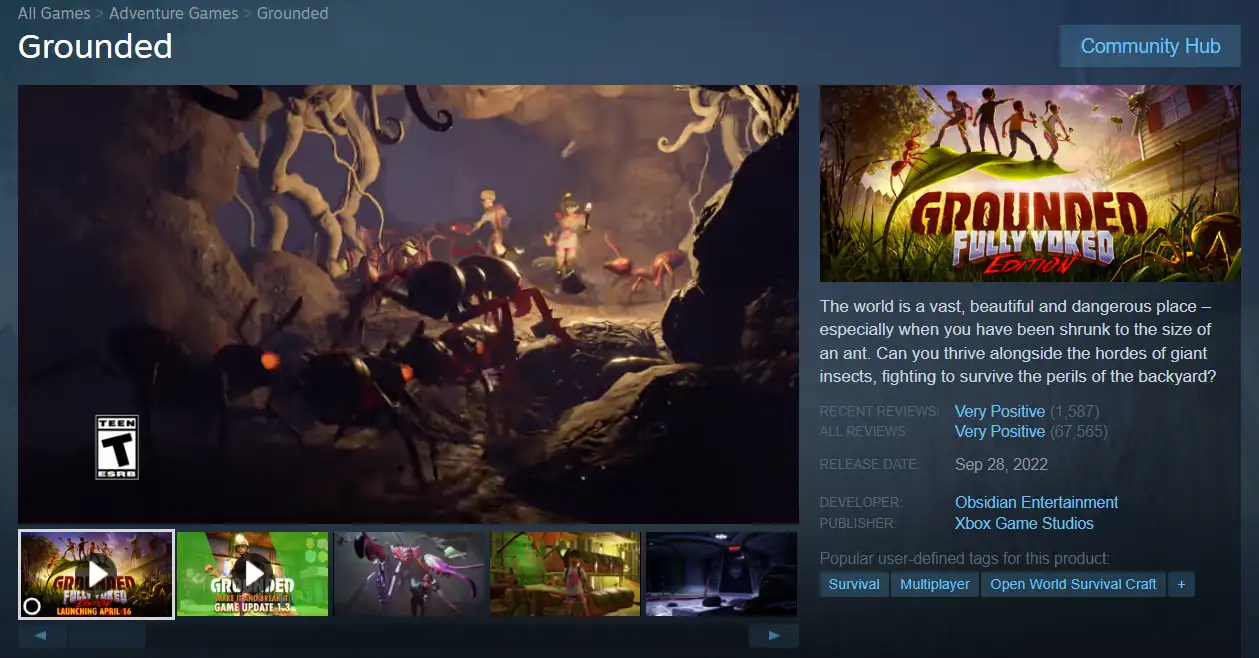Click the right arrow of thumbnail strip
Viewport: 1259px width, 658px height.
(774, 635)
